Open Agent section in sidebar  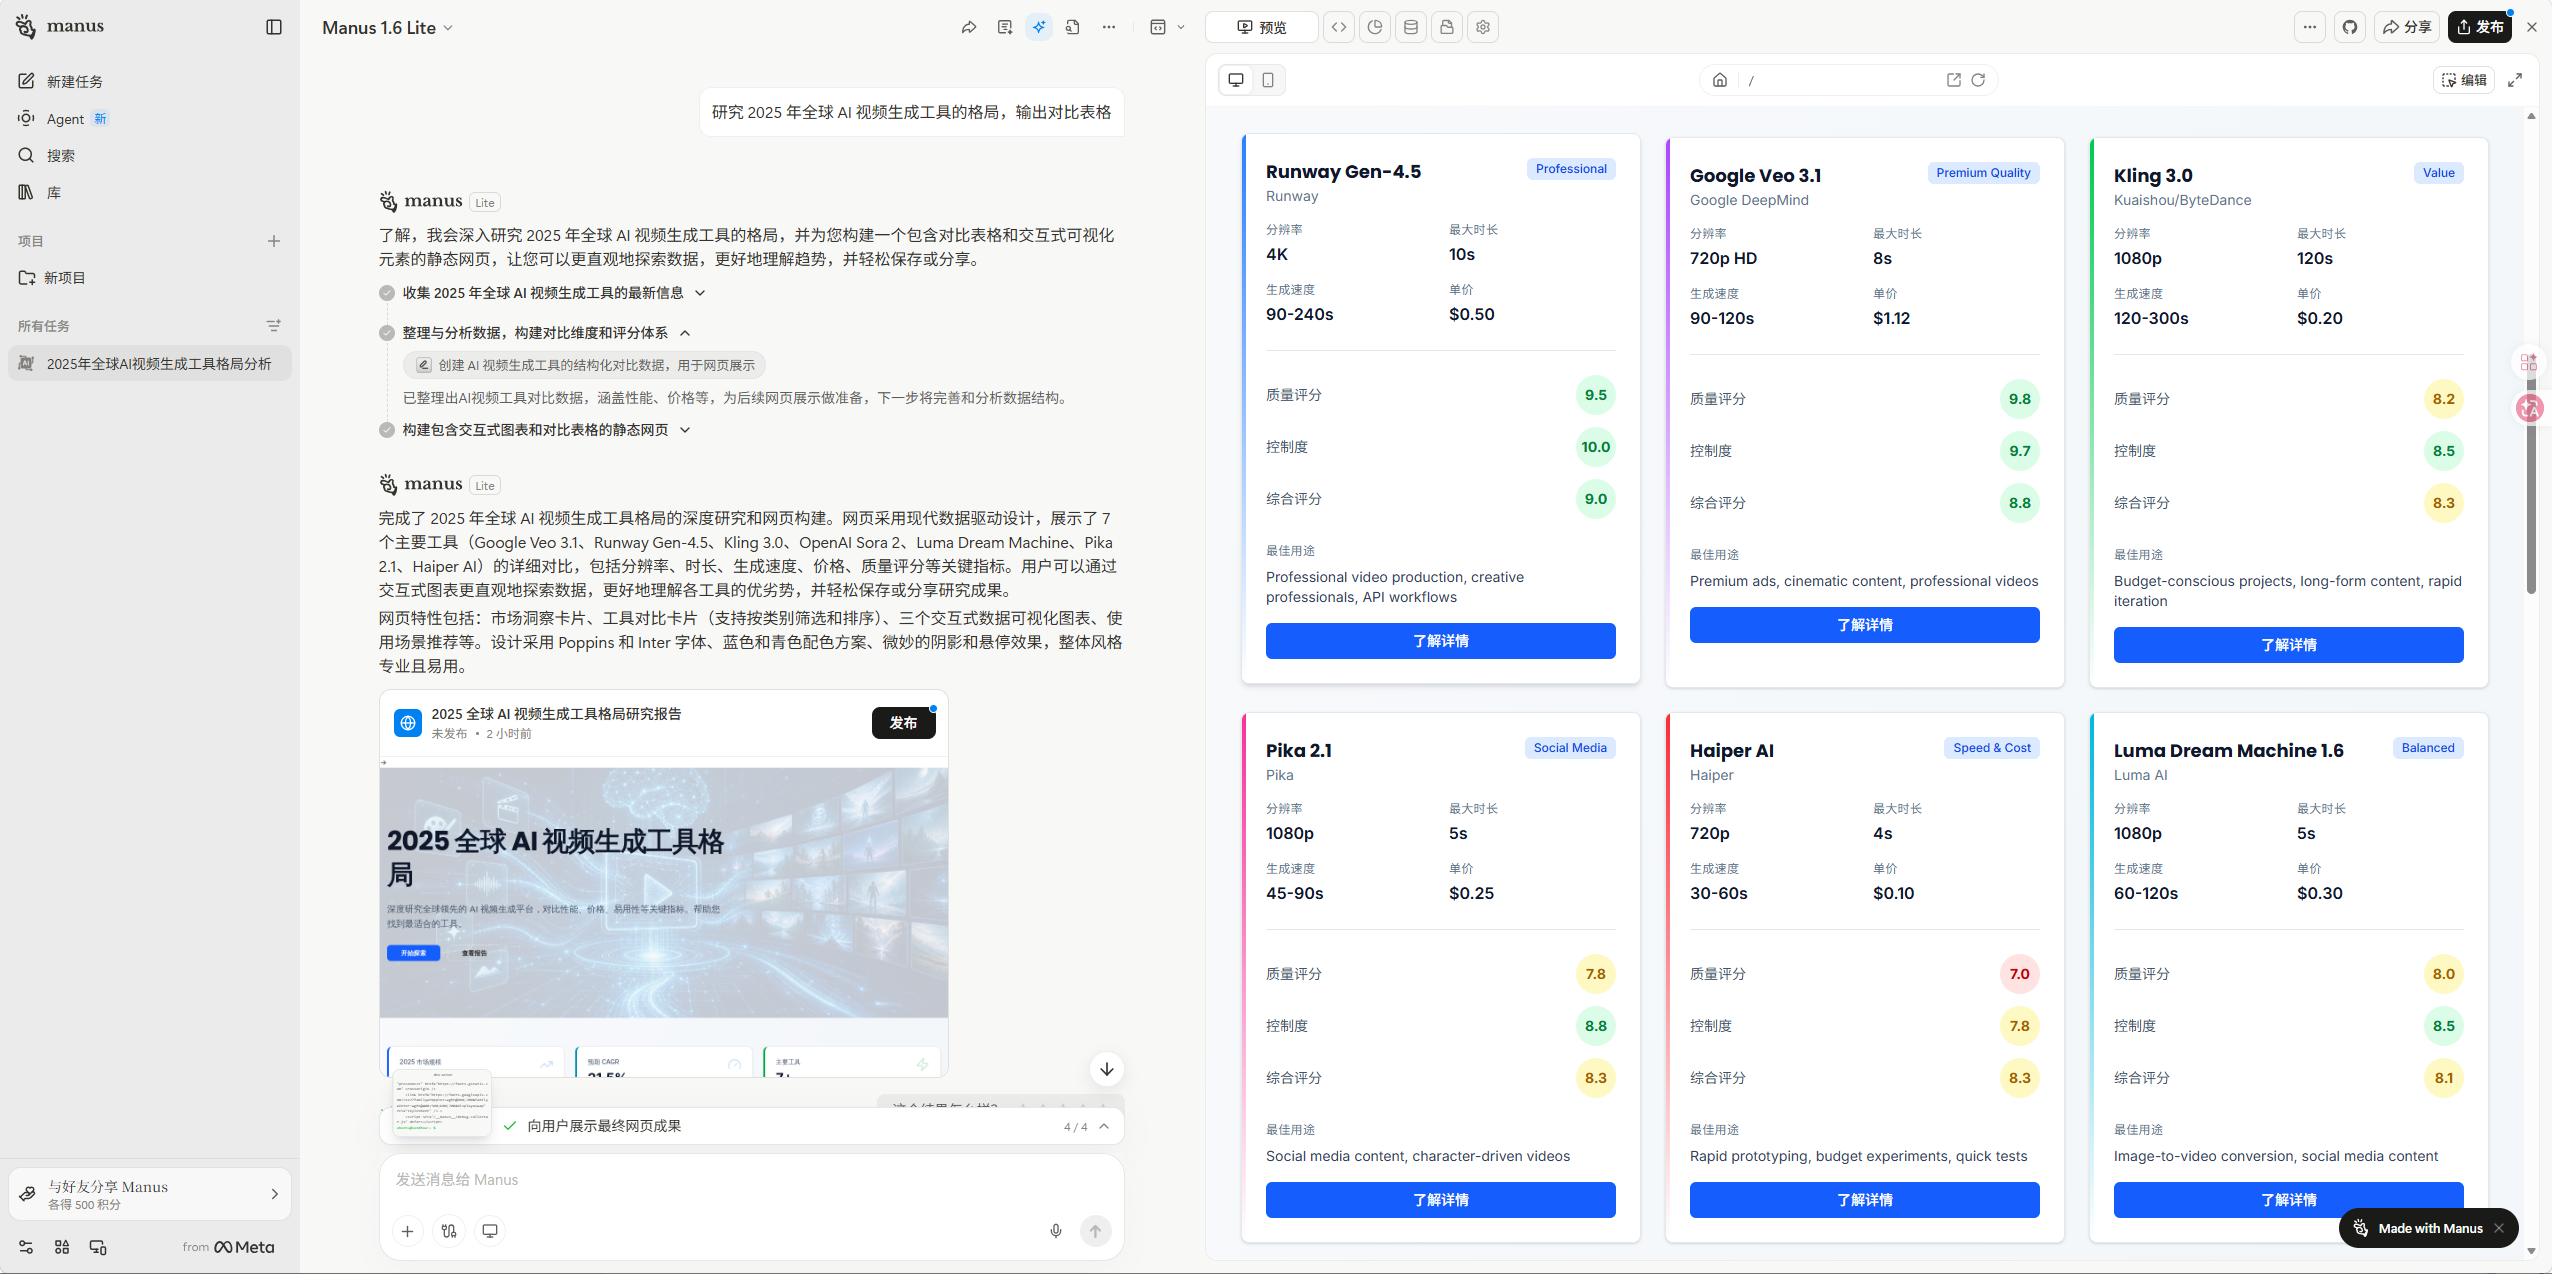coord(150,118)
